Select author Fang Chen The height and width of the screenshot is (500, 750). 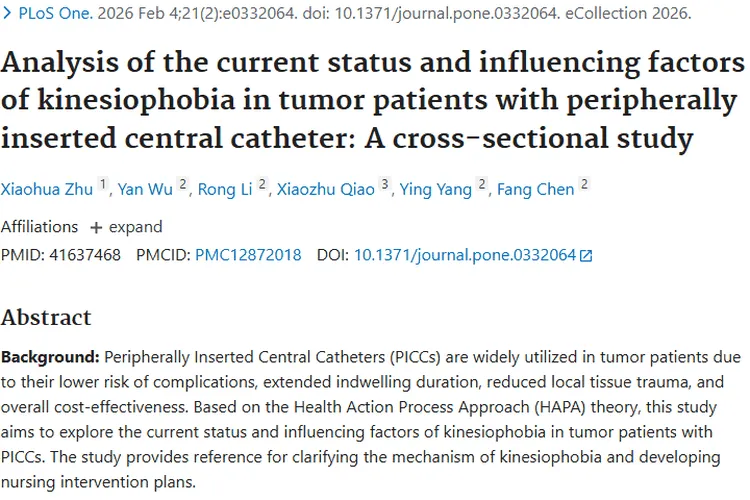coord(535,189)
